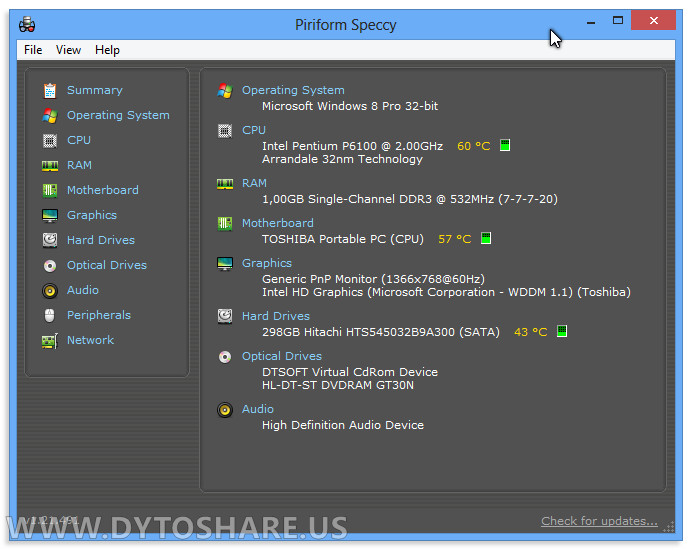Image resolution: width=692 pixels, height=550 pixels.
Task: Click the Operating System flag icon in sidebar
Action: pyautogui.click(x=50, y=116)
